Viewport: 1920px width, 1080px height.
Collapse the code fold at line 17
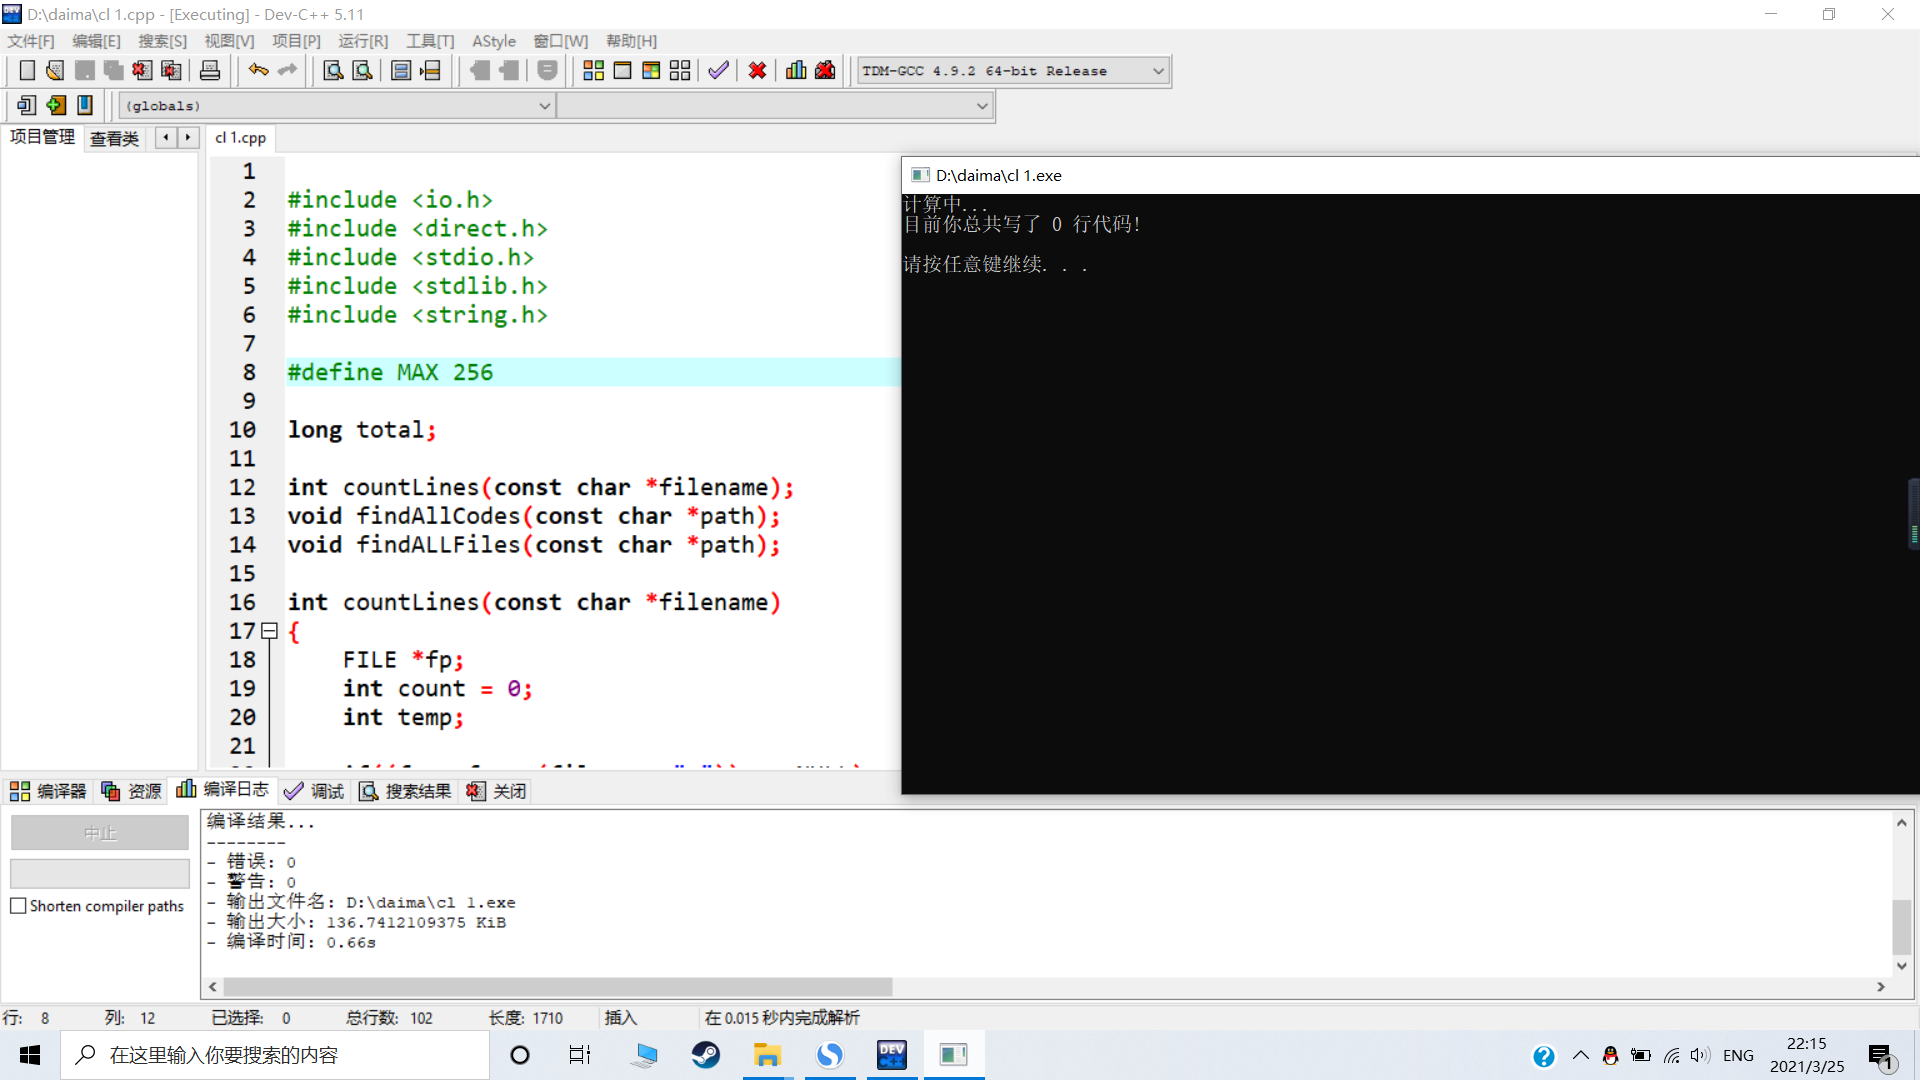click(269, 631)
